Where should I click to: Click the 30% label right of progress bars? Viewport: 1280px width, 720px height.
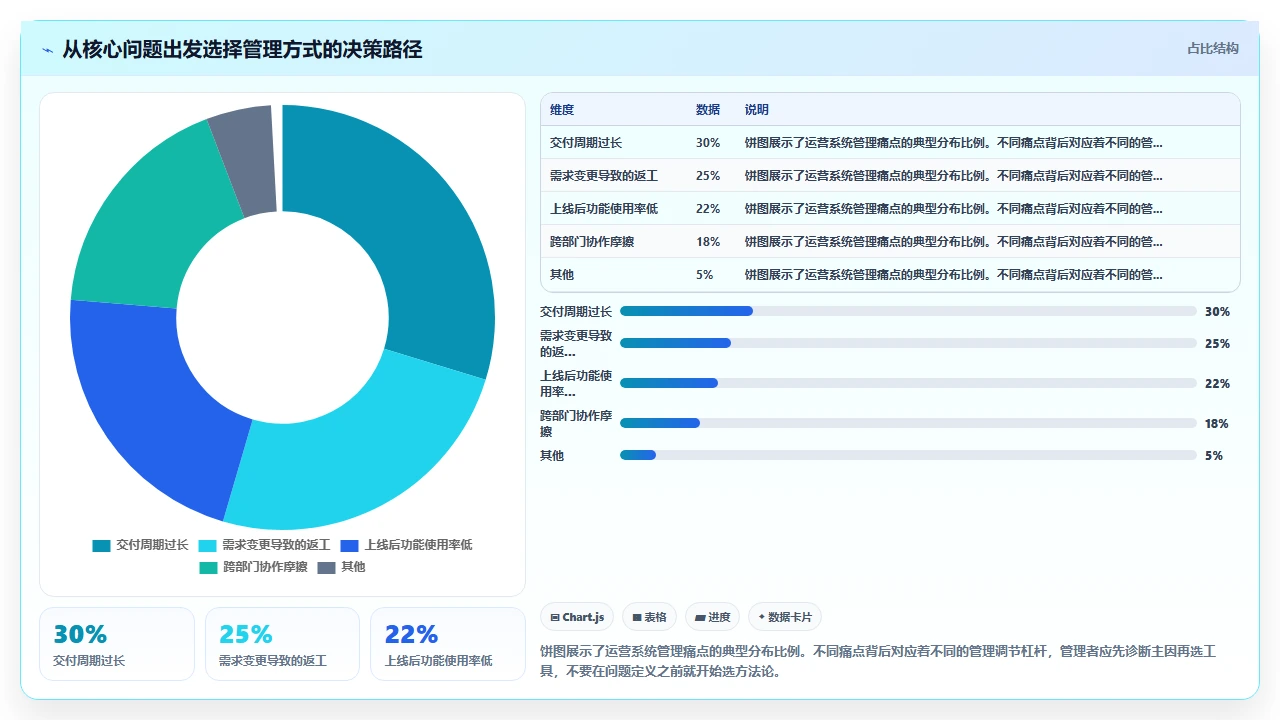[x=1217, y=311]
